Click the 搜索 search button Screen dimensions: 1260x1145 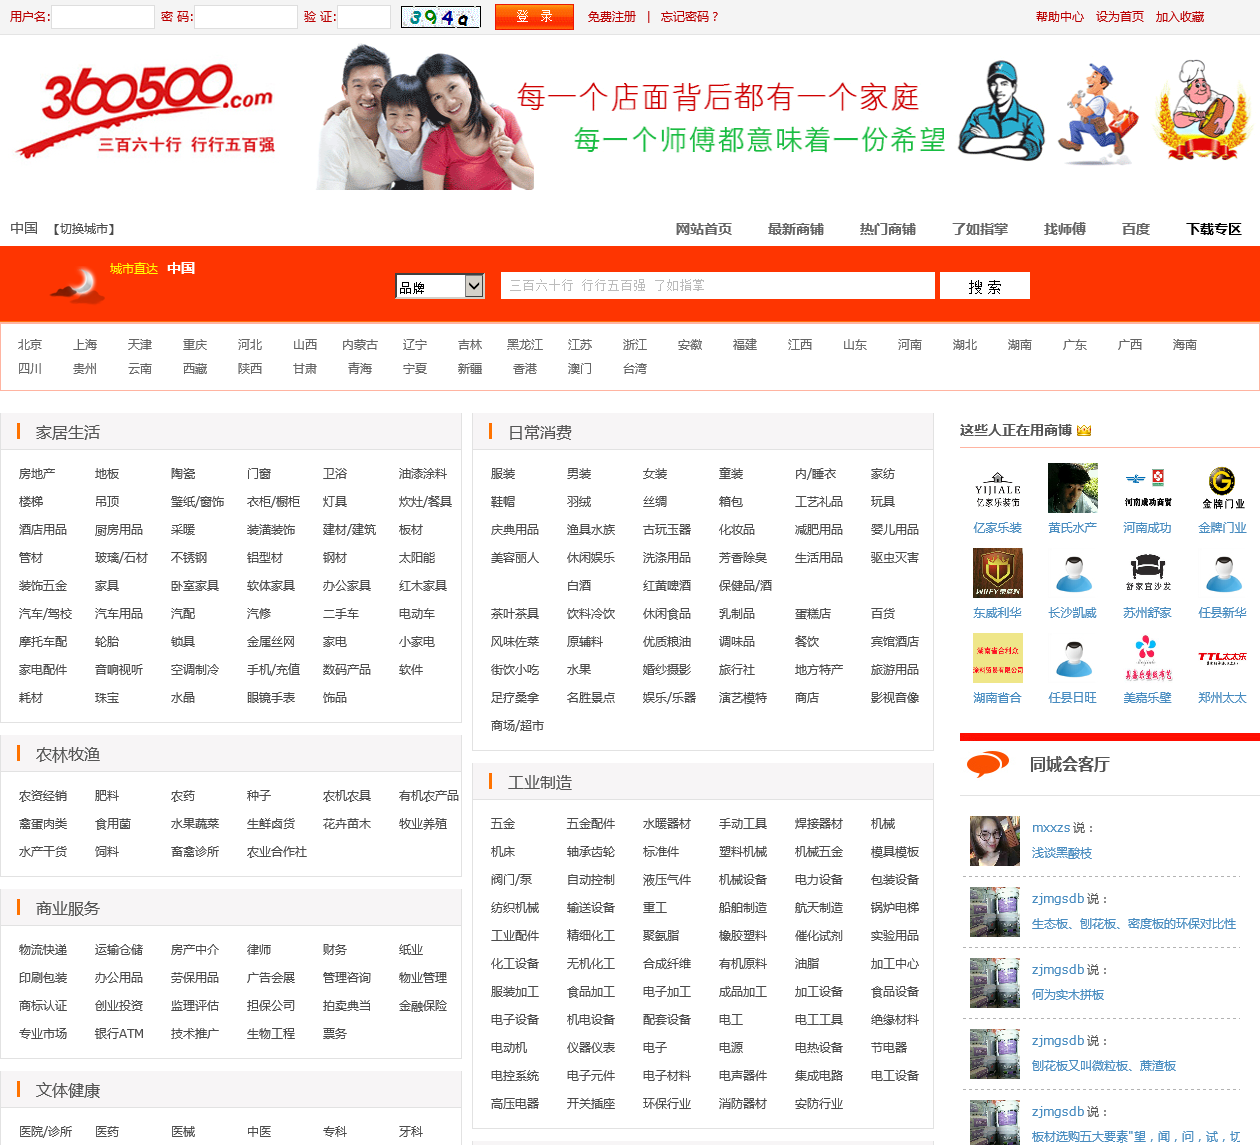click(984, 286)
